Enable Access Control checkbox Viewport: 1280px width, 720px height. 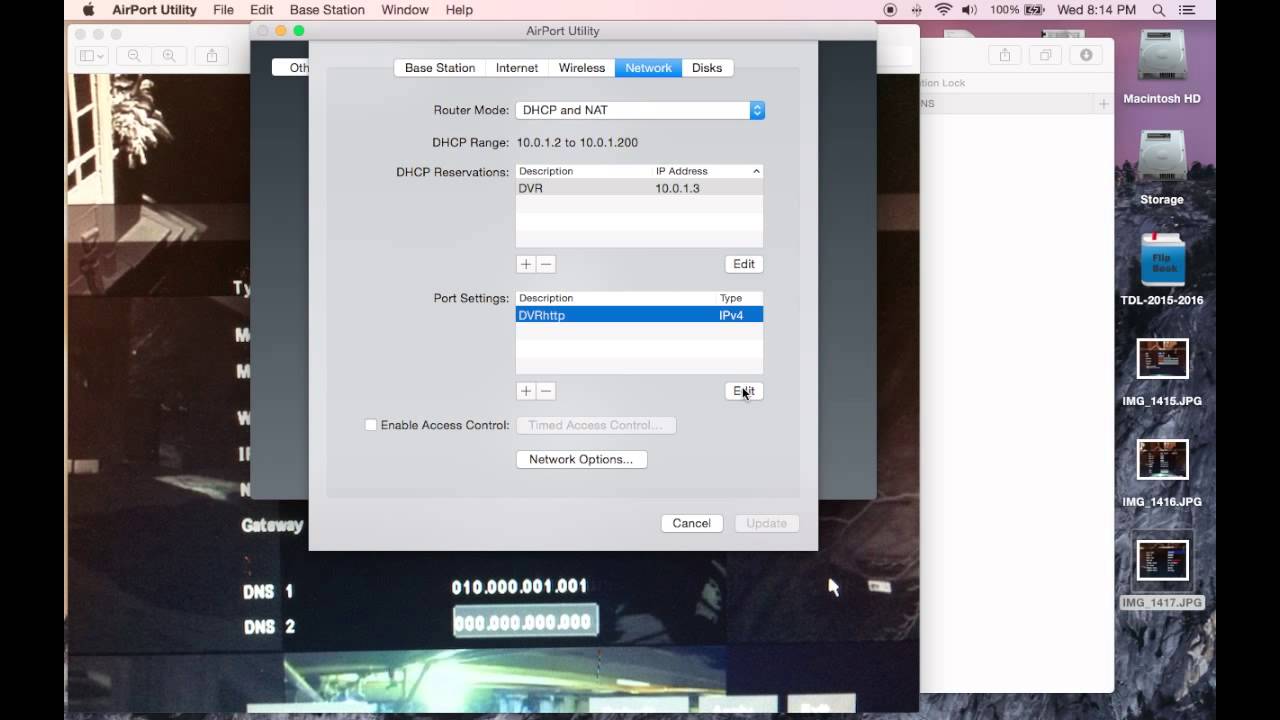(371, 425)
